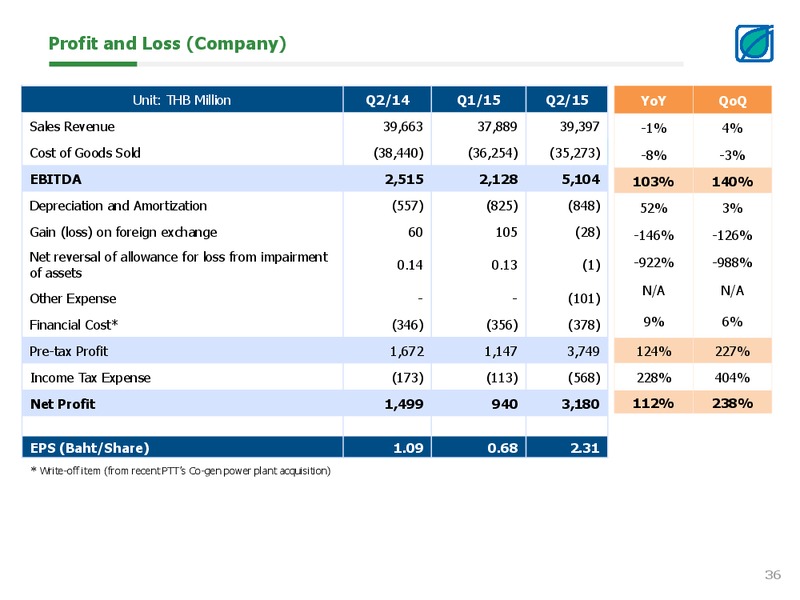Viewport: 800px width, 600px height.
Task: Select the 'Cost of Goods Sold' label
Action: pyautogui.click(x=85, y=153)
